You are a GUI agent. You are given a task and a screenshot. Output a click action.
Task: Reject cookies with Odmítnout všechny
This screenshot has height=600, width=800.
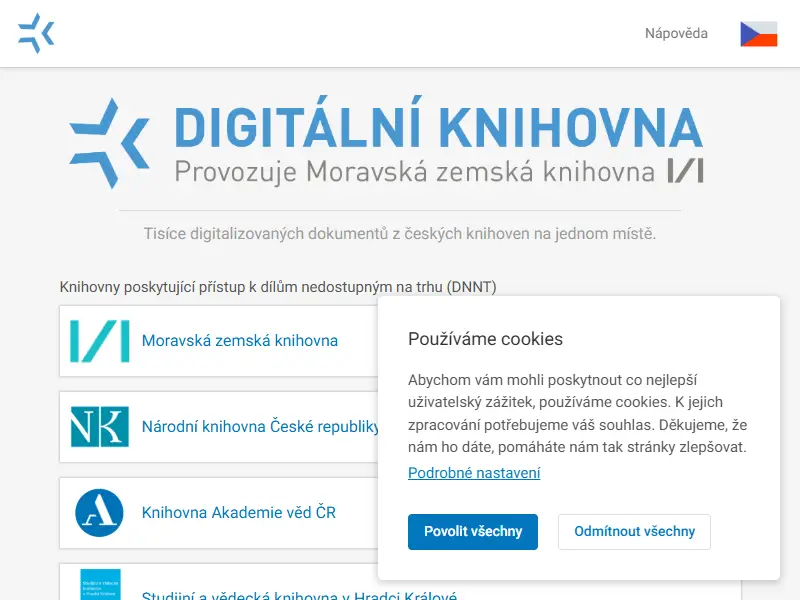click(x=634, y=532)
